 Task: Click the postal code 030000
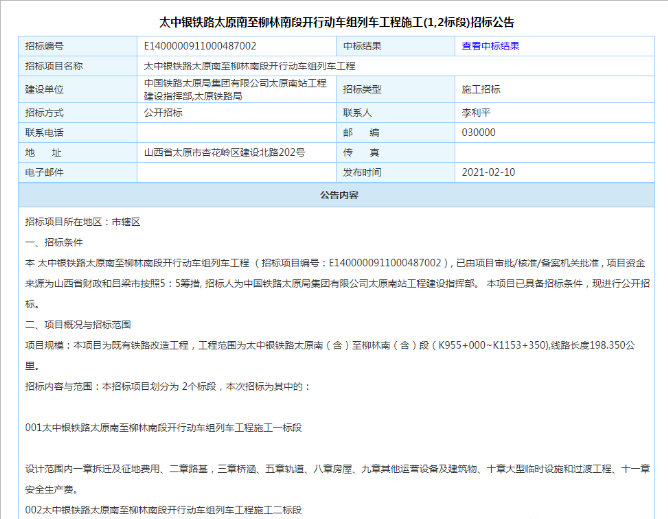click(479, 133)
